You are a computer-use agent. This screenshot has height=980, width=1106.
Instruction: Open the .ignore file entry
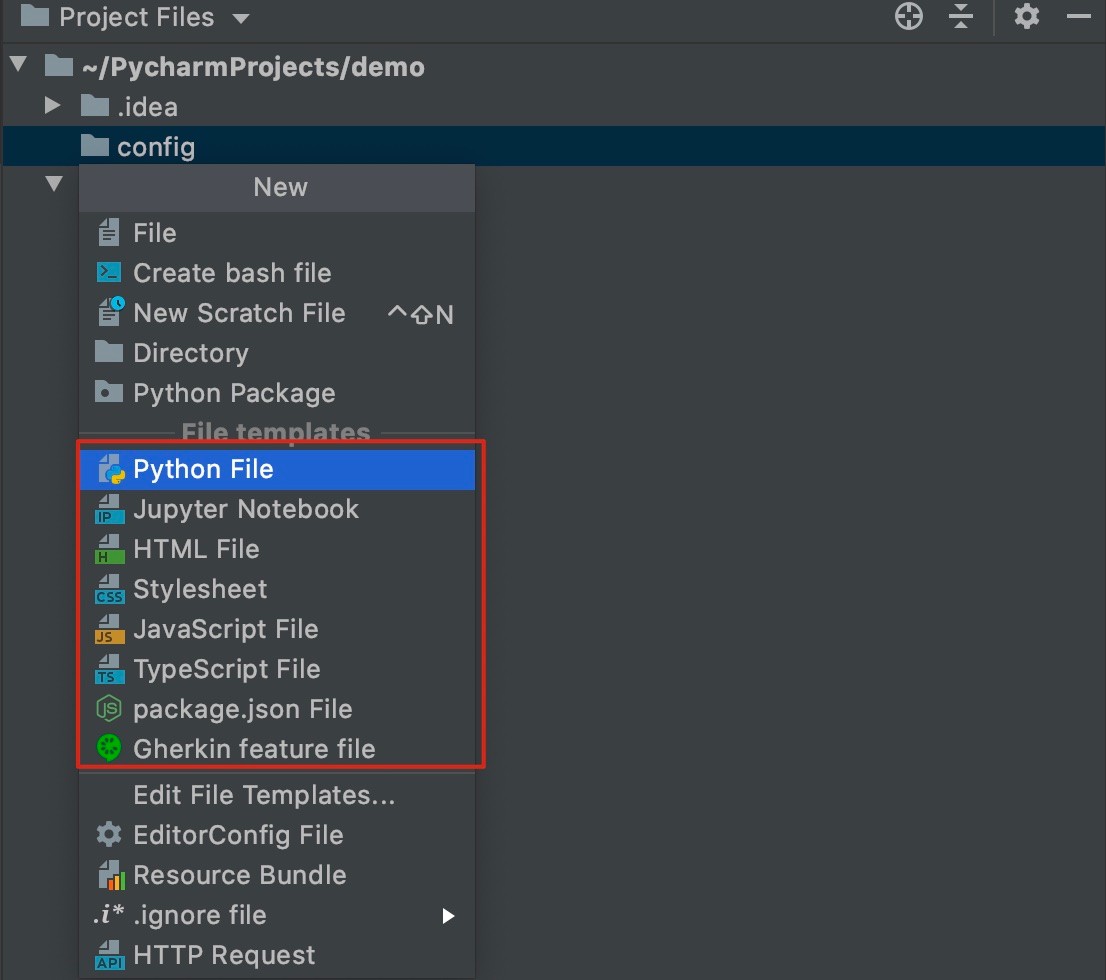277,916
